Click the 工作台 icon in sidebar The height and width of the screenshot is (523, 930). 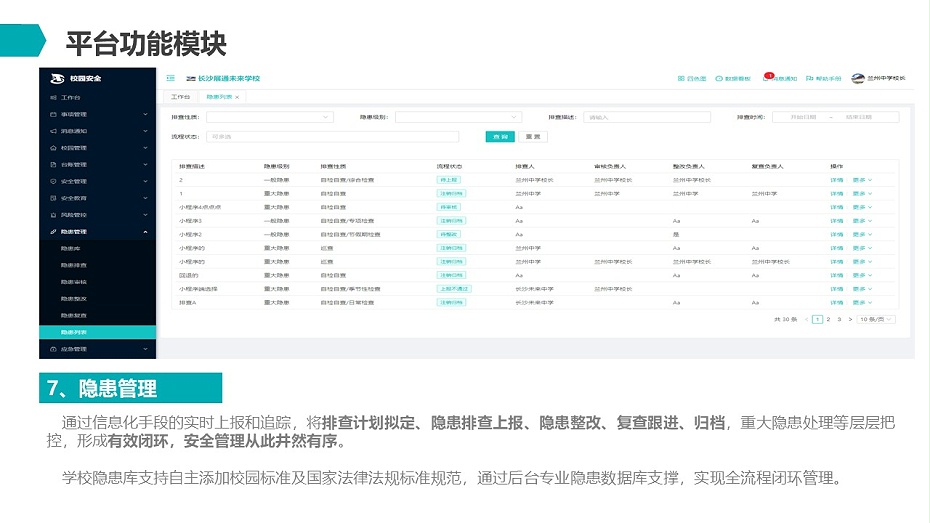click(x=53, y=97)
